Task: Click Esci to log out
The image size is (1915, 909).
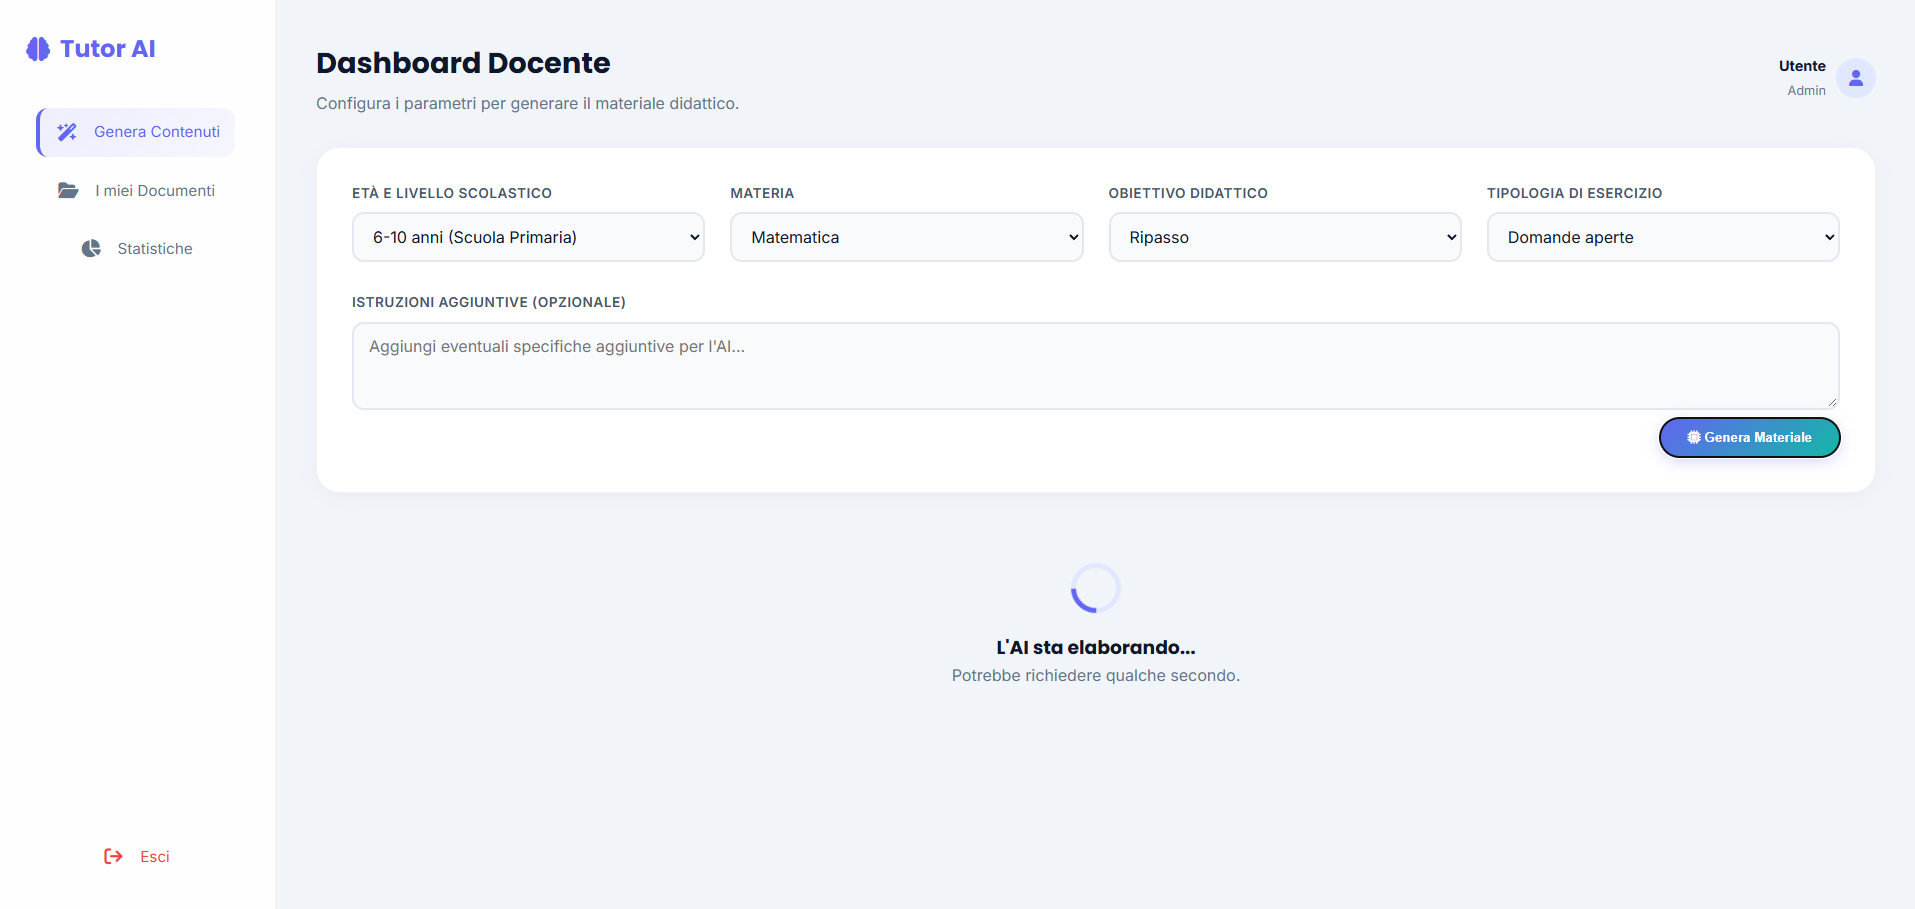Action: 137,857
